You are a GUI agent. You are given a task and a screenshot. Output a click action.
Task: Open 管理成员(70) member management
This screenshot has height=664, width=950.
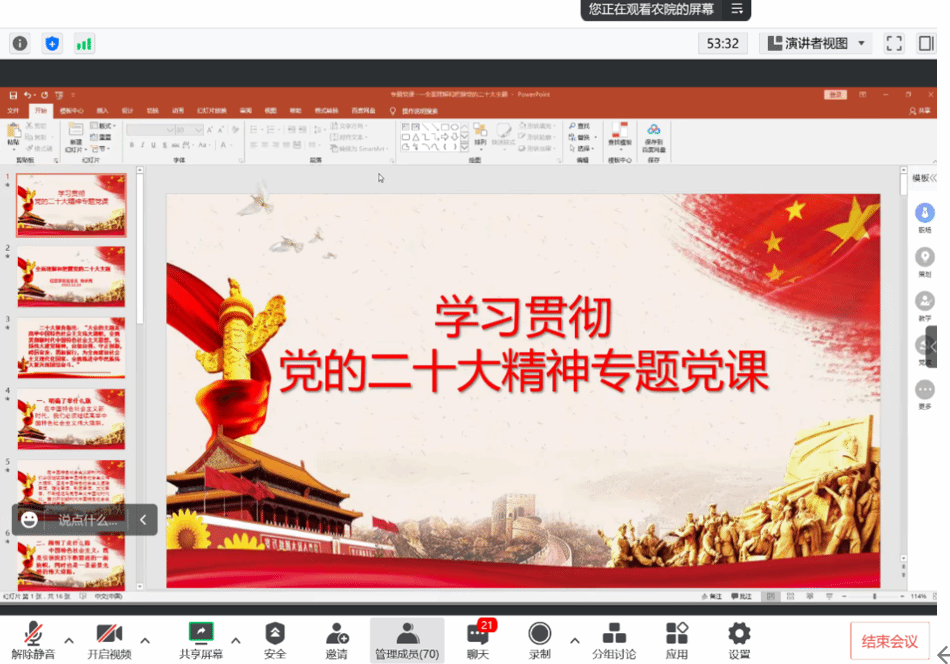406,640
